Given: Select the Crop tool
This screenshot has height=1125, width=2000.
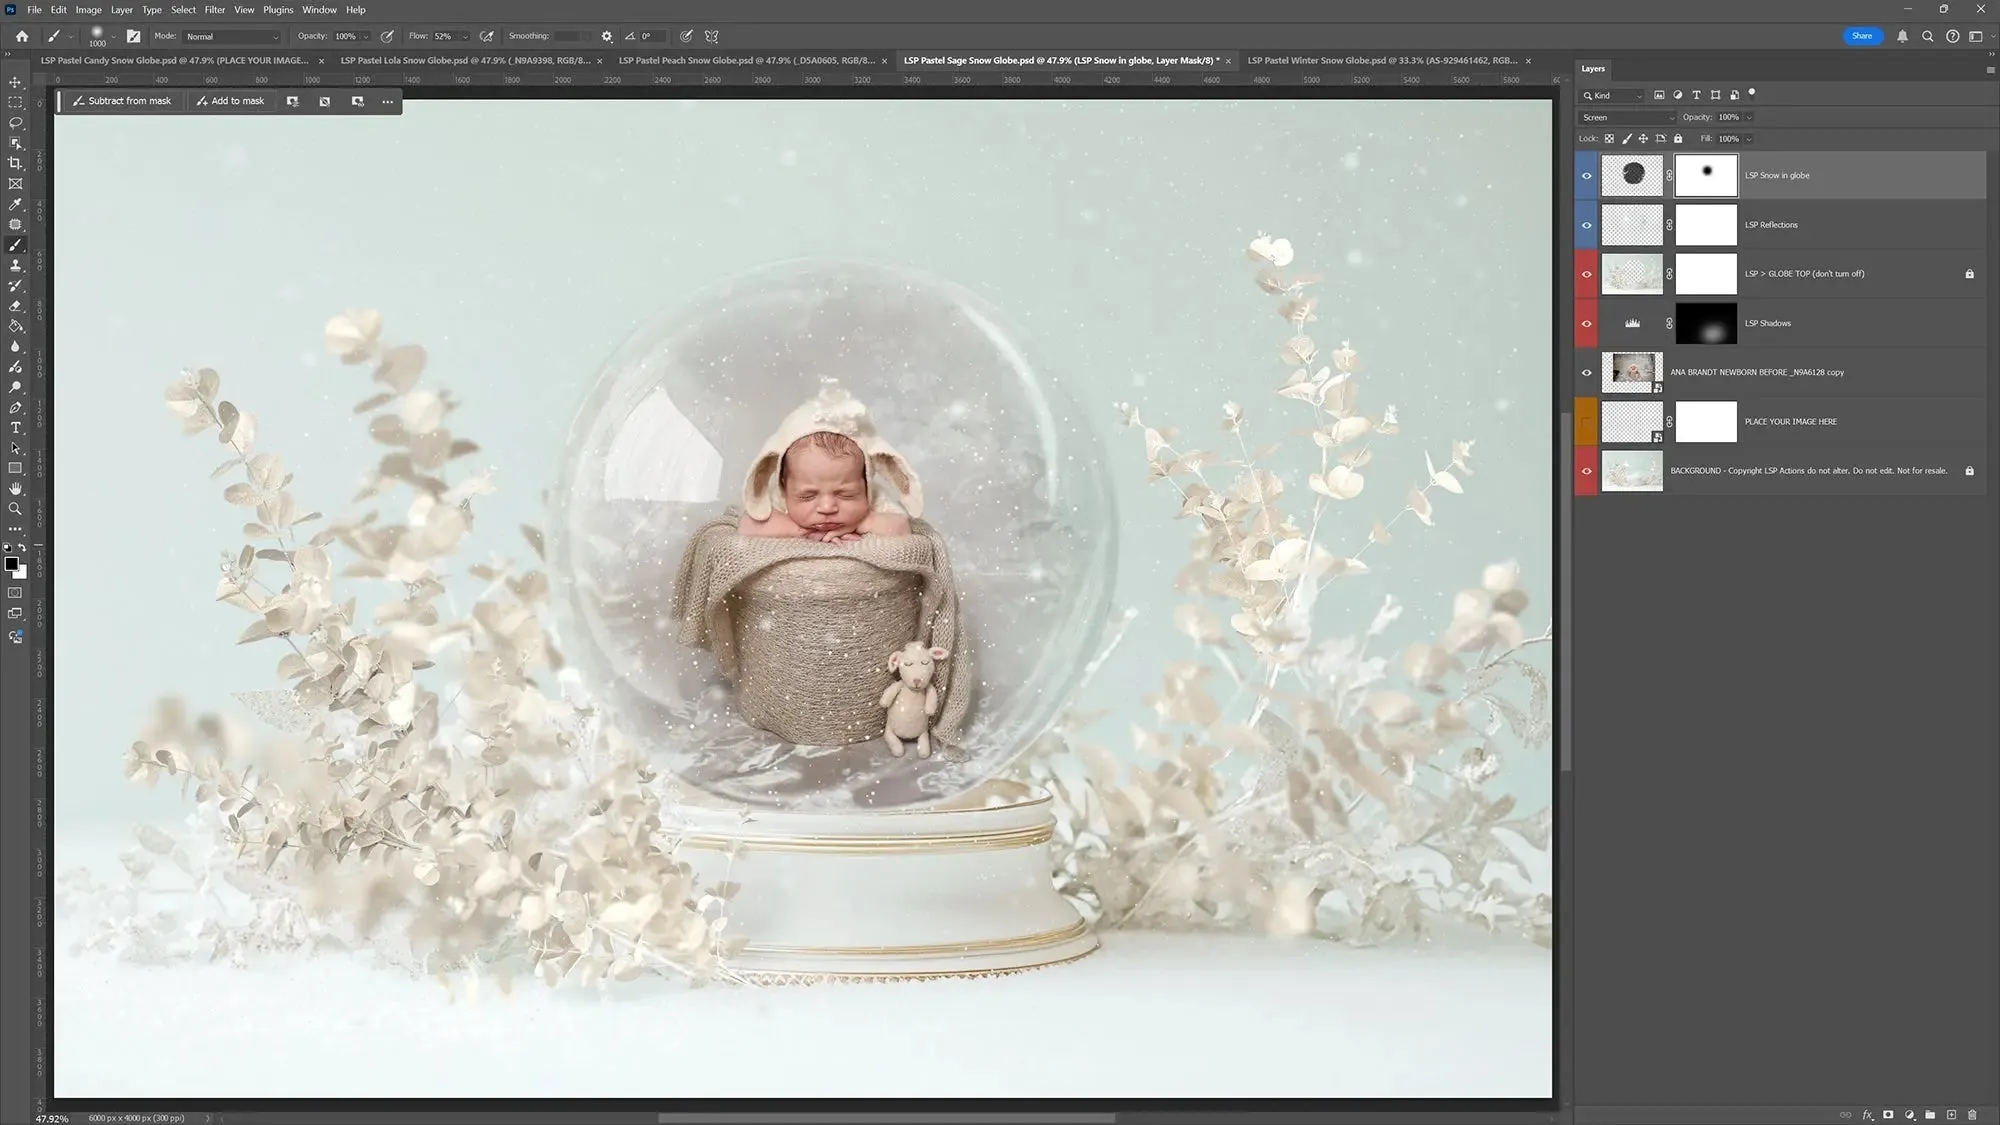Looking at the screenshot, I should [x=15, y=163].
